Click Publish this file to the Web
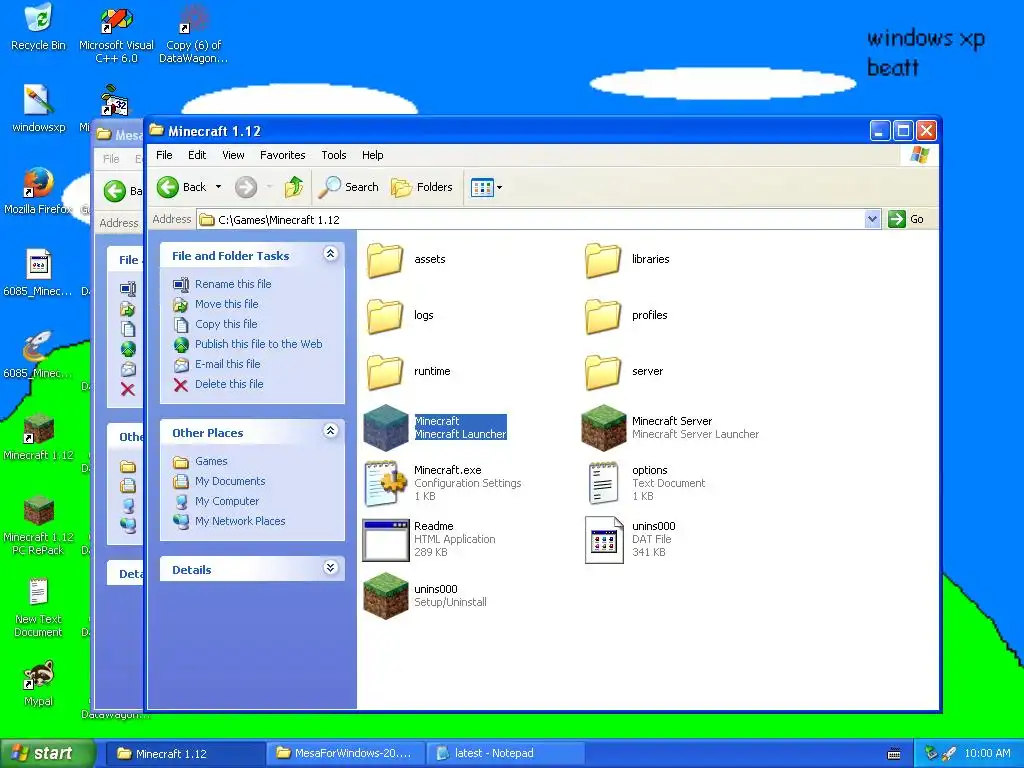The image size is (1024, 768). 259,344
